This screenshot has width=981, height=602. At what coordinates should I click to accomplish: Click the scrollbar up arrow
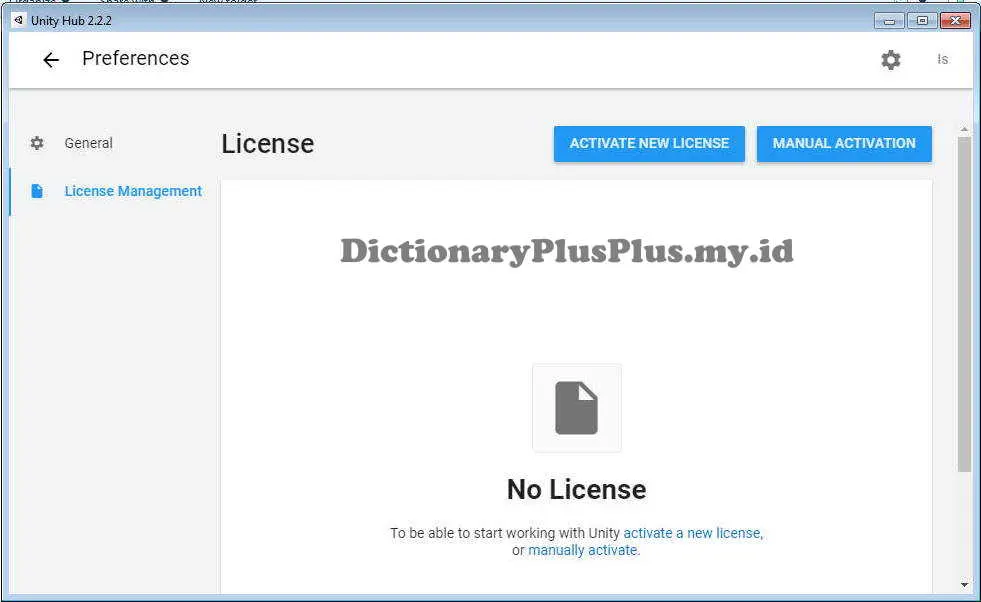[x=964, y=130]
